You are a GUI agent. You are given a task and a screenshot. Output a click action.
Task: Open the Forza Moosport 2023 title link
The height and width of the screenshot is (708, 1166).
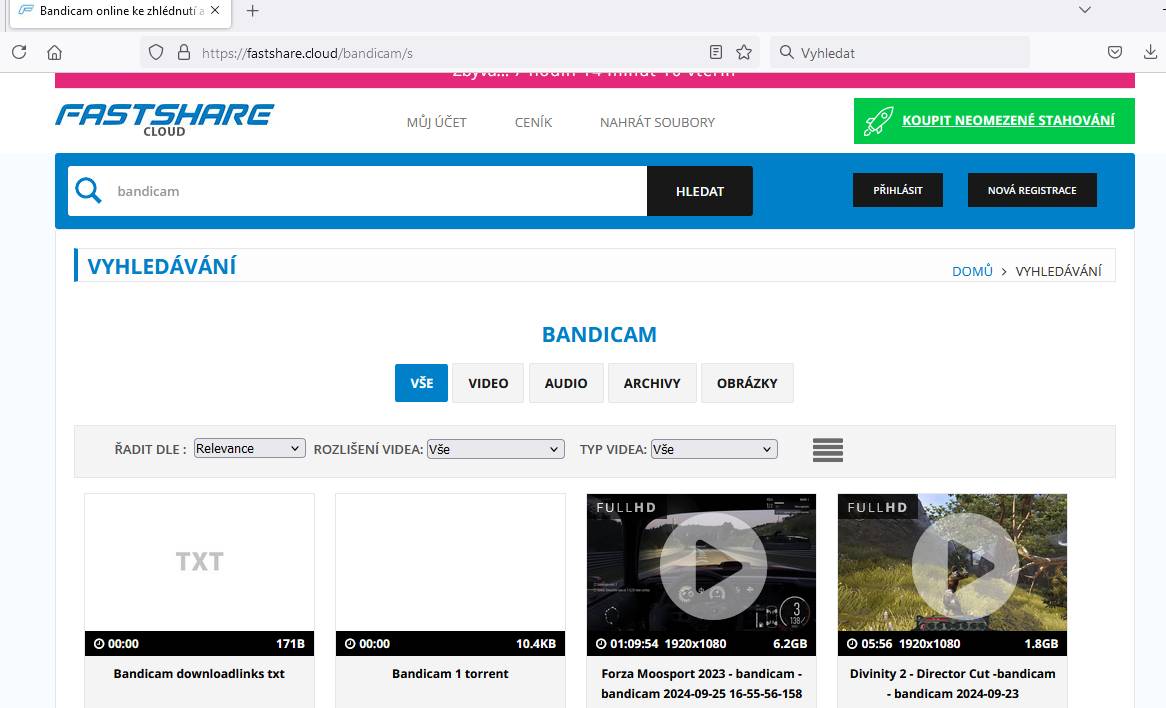tap(701, 683)
